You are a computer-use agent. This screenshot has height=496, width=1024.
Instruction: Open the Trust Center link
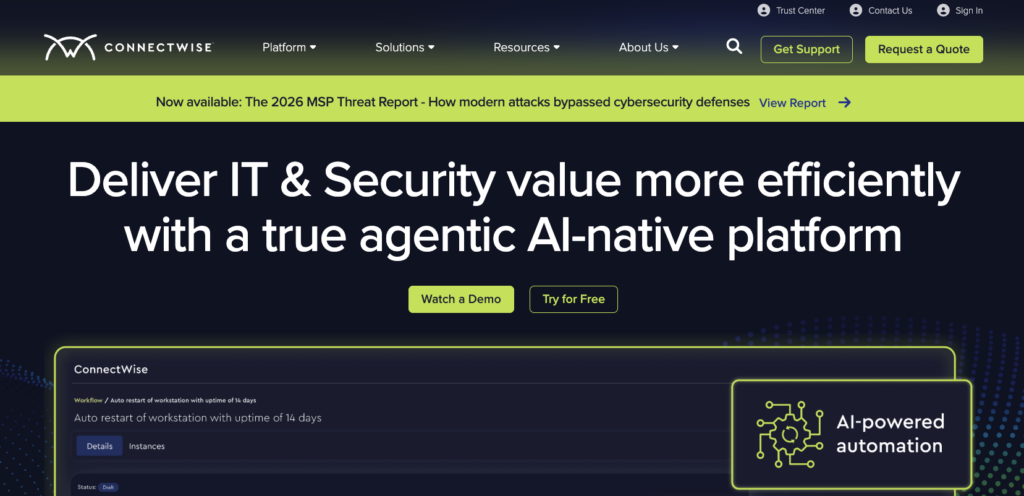(800, 10)
